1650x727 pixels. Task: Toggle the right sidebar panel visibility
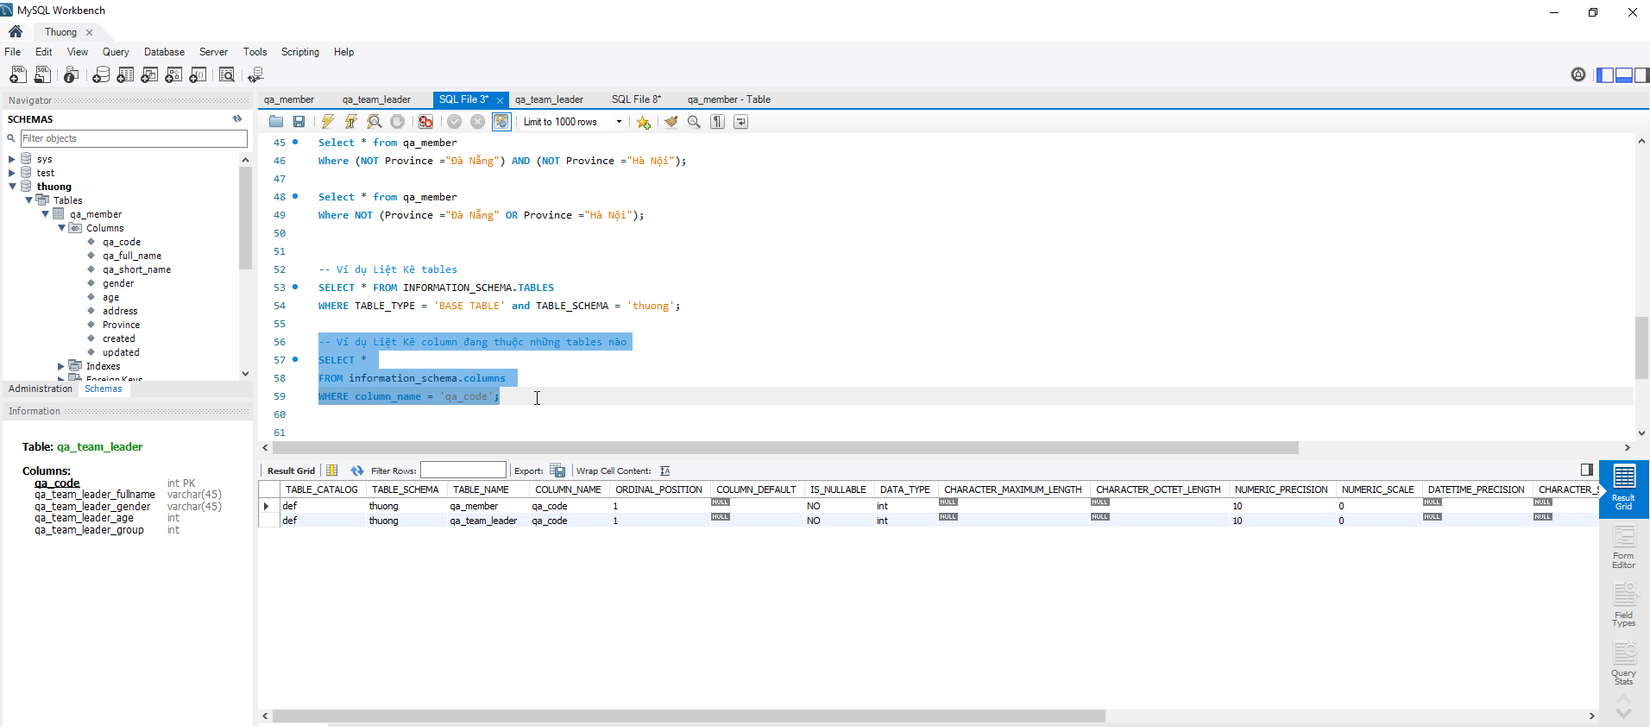pyautogui.click(x=1641, y=75)
